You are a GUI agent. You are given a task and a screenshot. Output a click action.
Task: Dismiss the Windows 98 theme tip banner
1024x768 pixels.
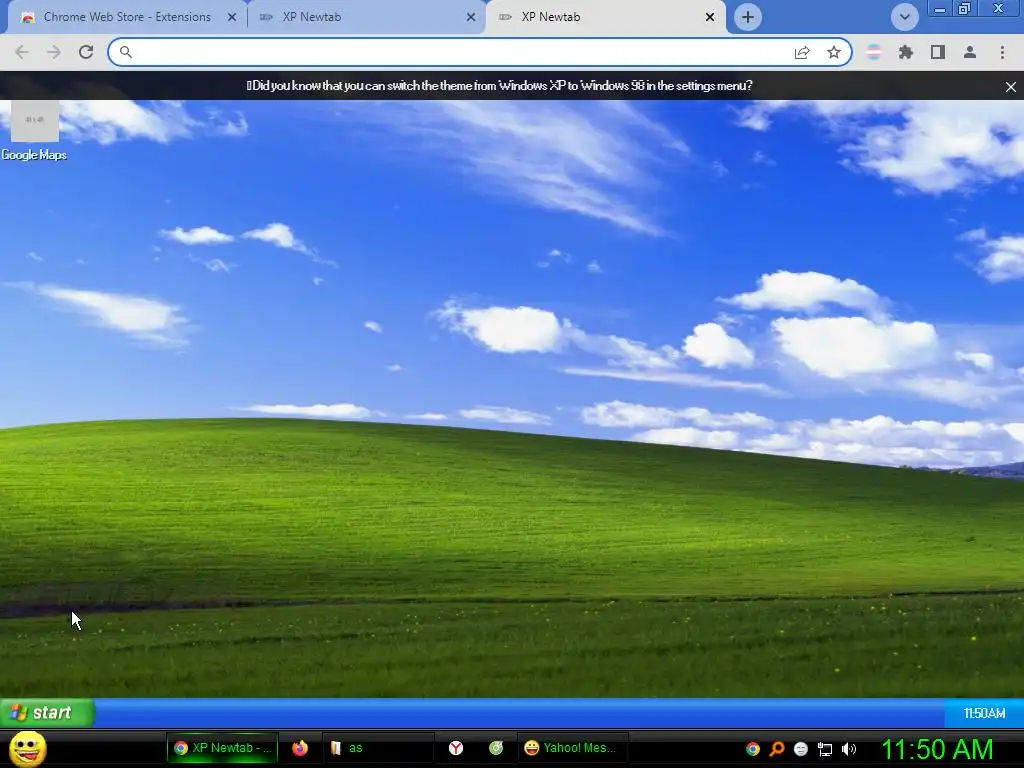click(1010, 86)
